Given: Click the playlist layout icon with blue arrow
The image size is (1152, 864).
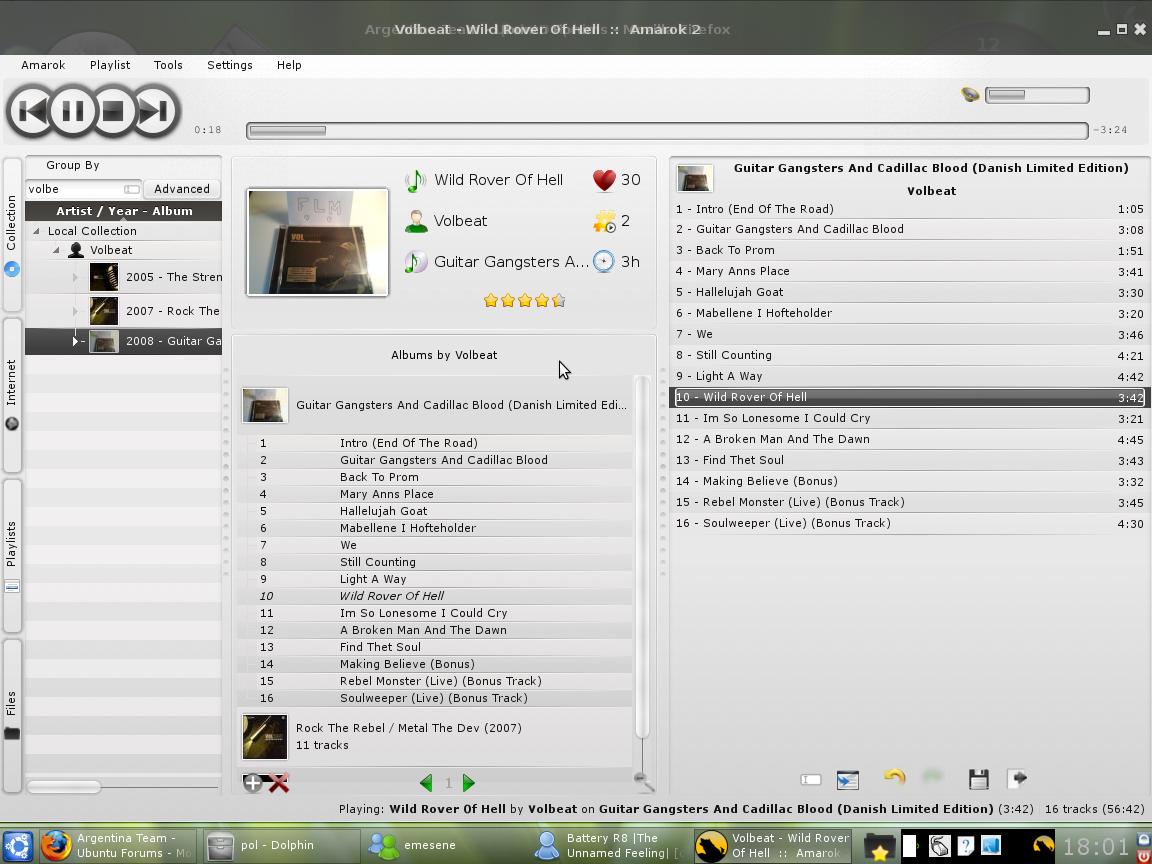Looking at the screenshot, I should pos(848,780).
